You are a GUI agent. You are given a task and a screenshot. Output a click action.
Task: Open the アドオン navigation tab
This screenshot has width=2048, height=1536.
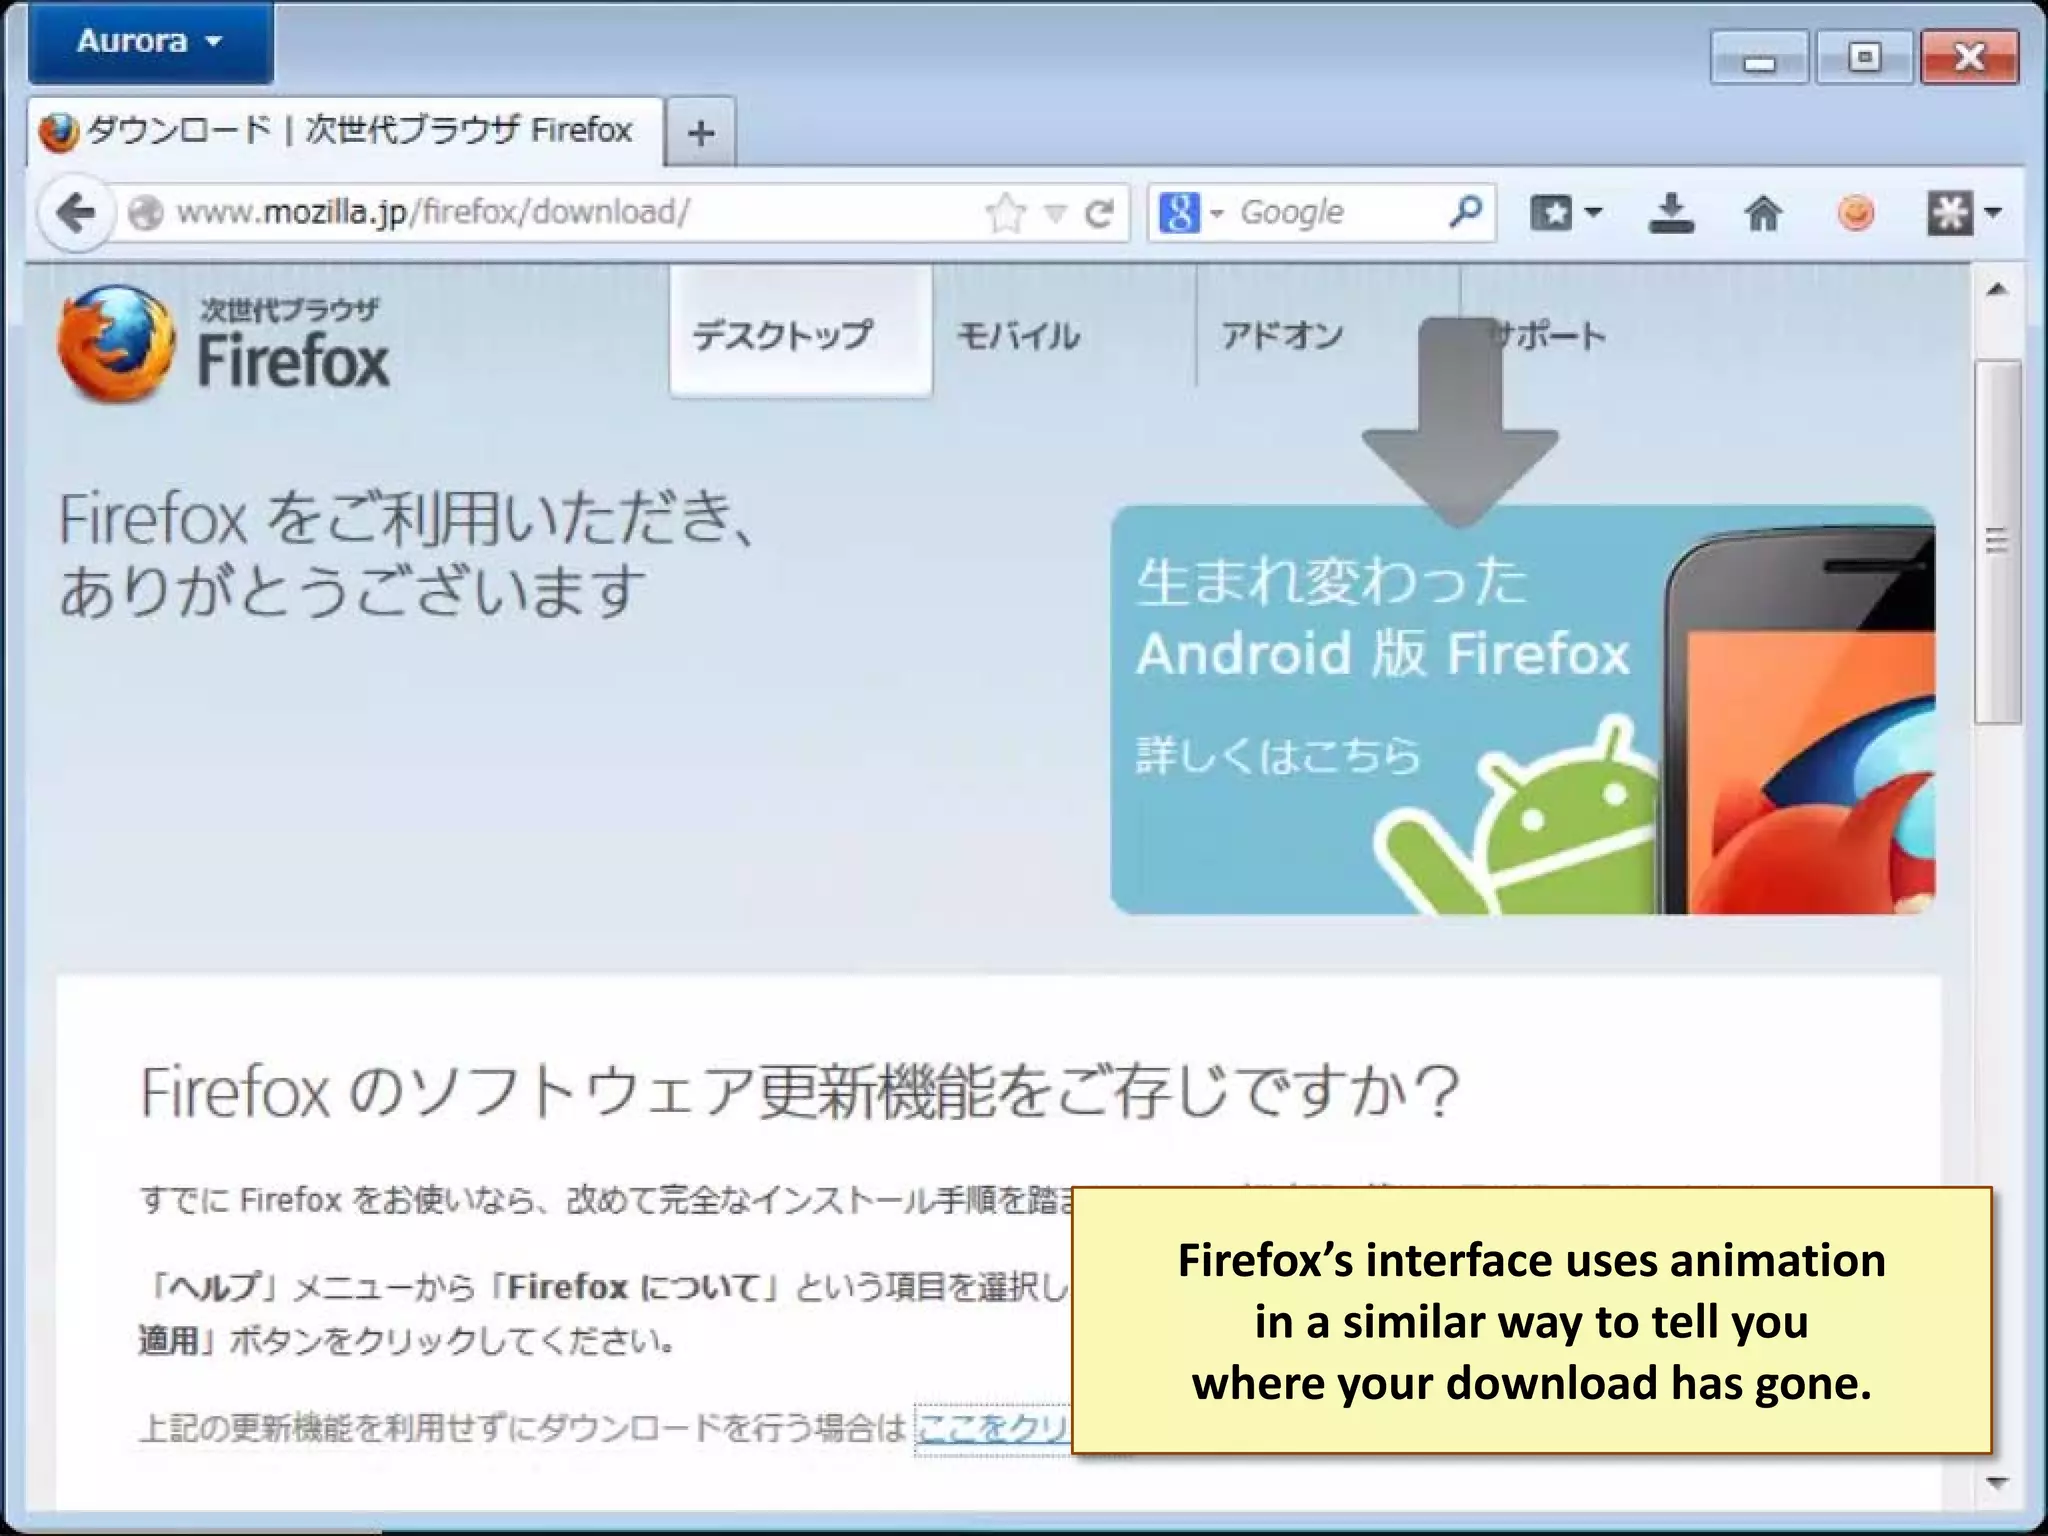tap(1281, 335)
